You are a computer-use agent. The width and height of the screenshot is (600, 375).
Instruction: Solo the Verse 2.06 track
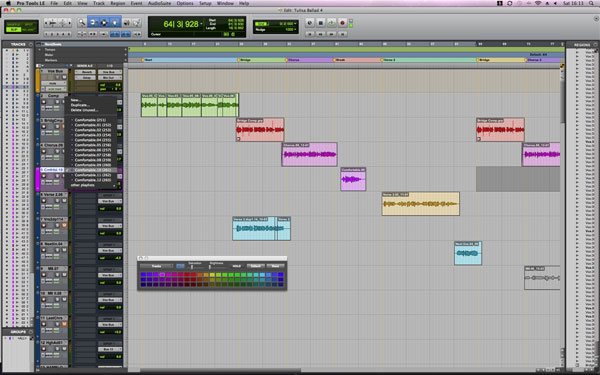[x=58, y=201]
